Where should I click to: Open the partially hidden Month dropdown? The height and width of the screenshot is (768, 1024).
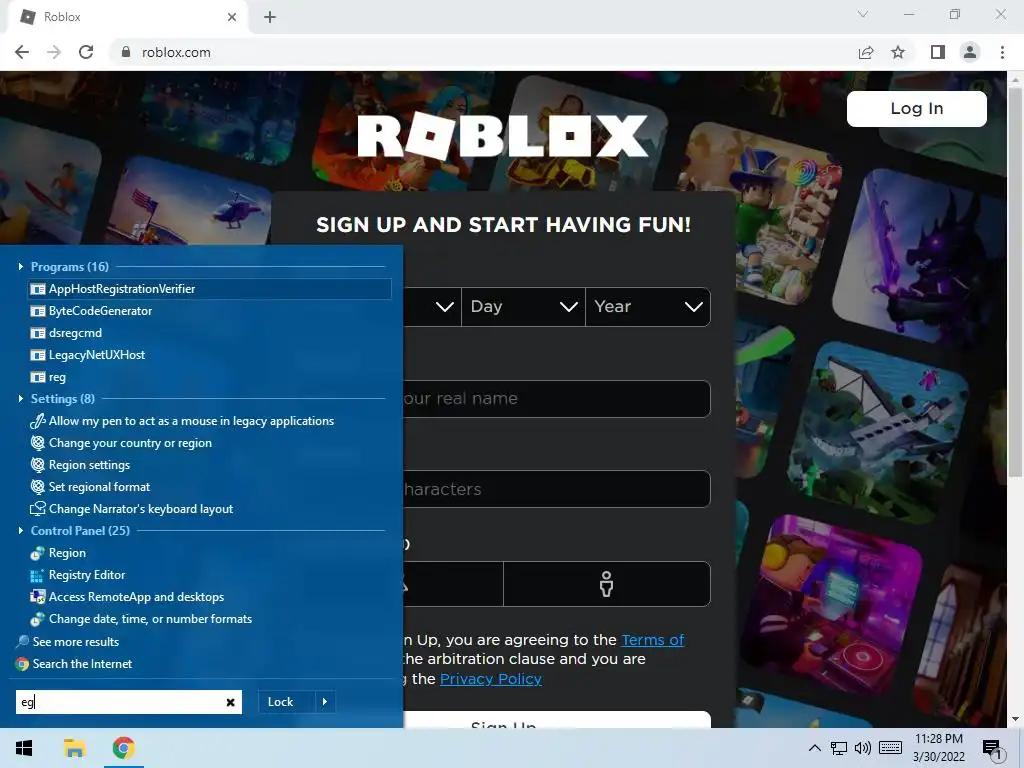click(432, 306)
